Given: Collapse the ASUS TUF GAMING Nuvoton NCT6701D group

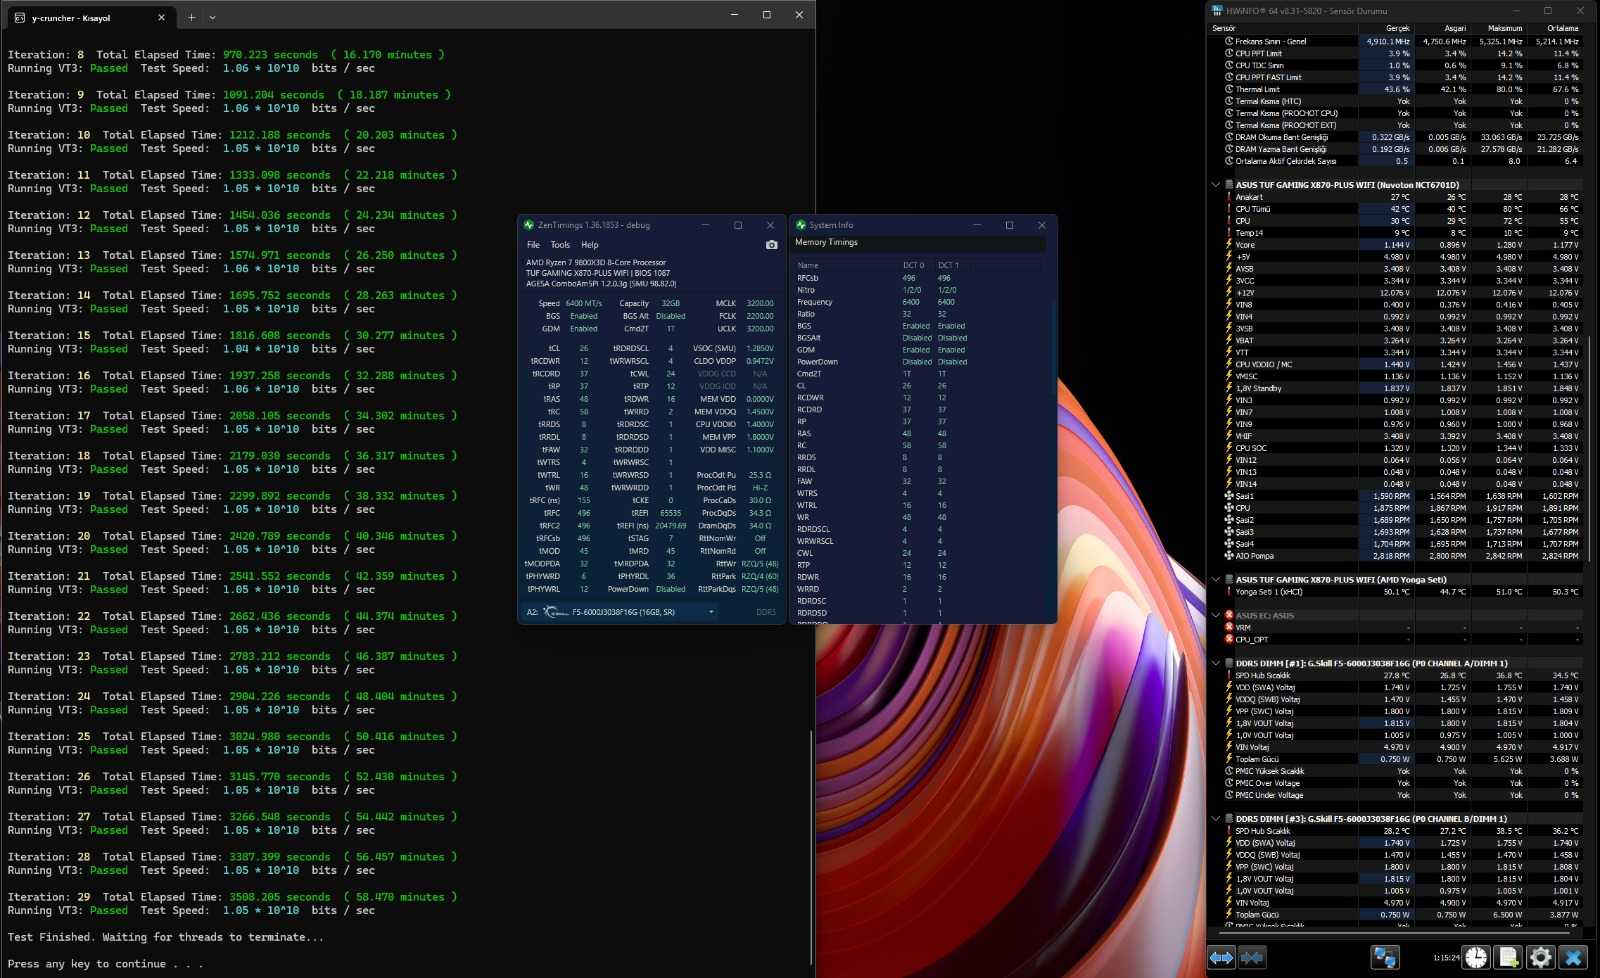Looking at the screenshot, I should coord(1216,185).
